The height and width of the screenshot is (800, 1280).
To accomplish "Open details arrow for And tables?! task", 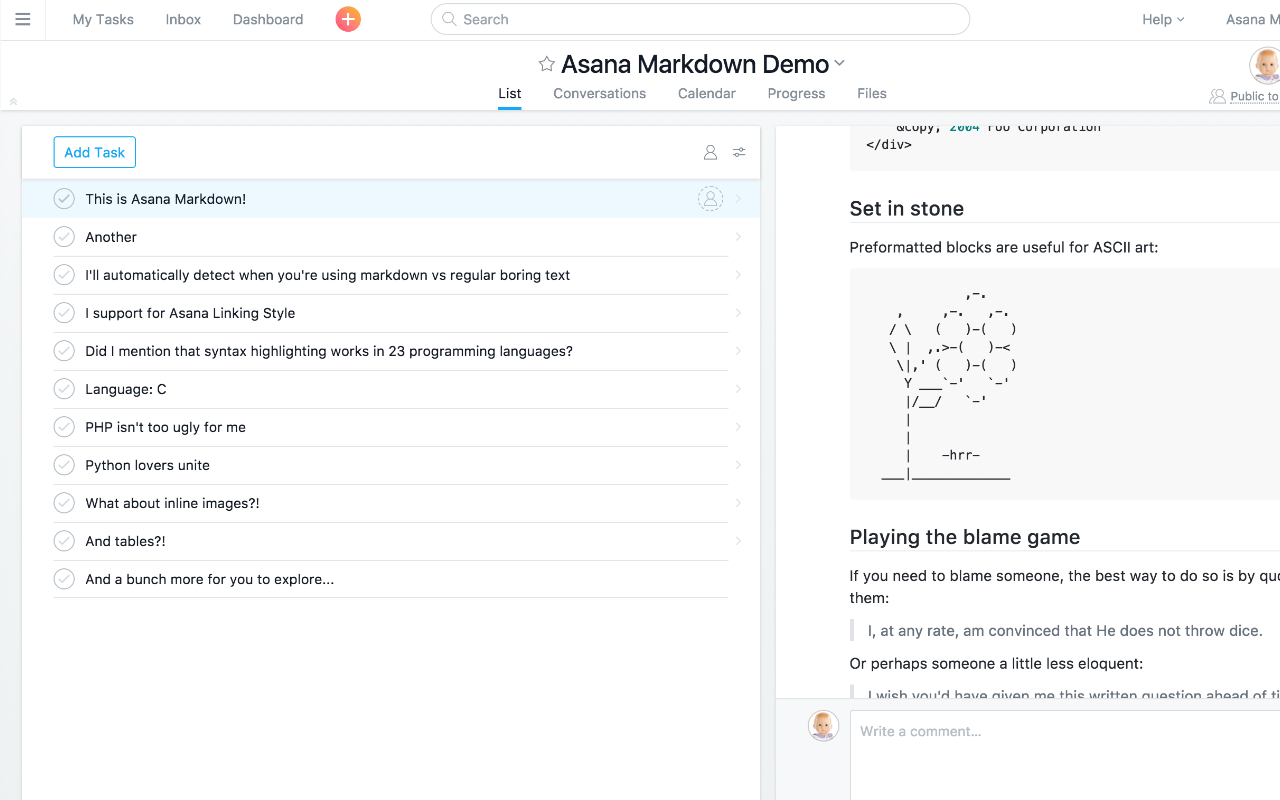I will pyautogui.click(x=739, y=541).
